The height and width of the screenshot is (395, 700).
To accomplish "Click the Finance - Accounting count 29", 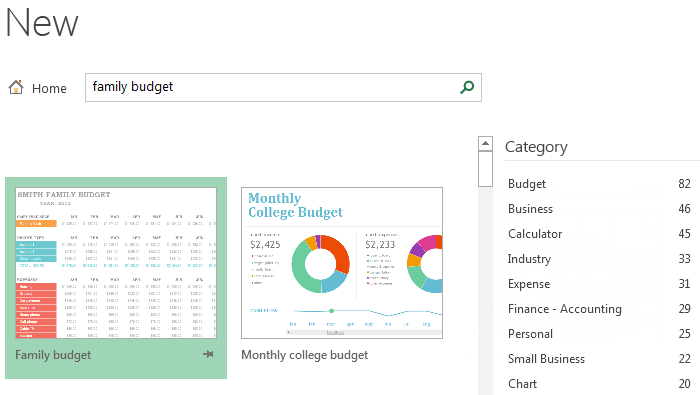I will point(684,309).
